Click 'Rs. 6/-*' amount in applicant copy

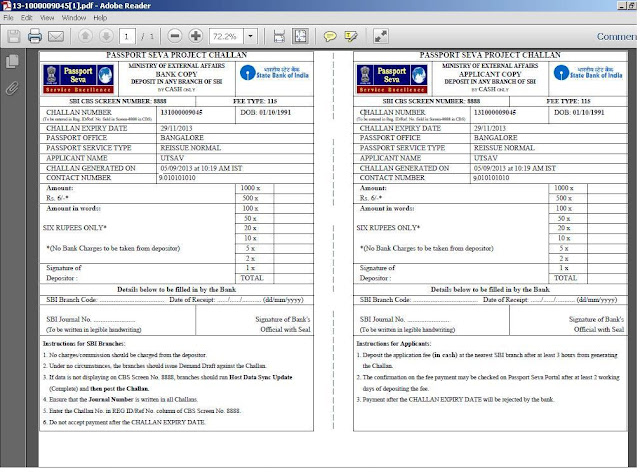pos(371,198)
